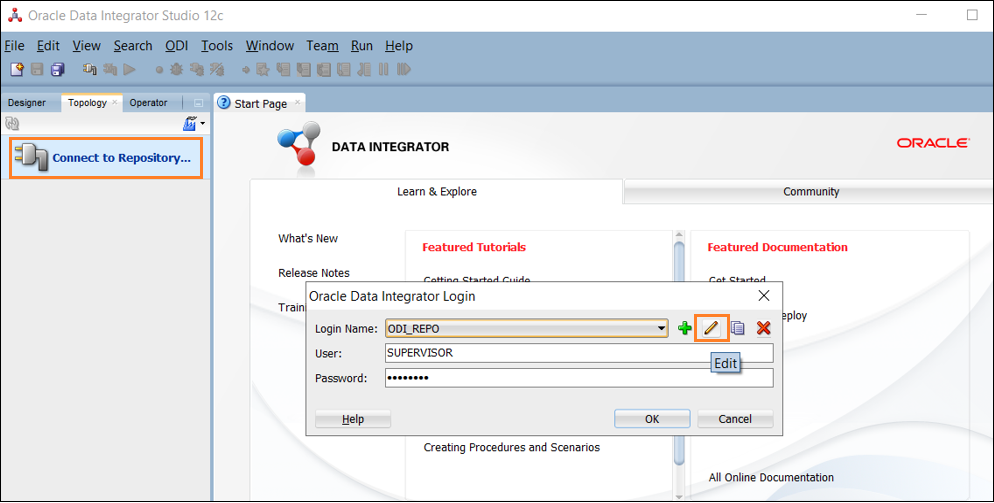
Task: Click the pencil Edit login icon
Action: click(711, 328)
